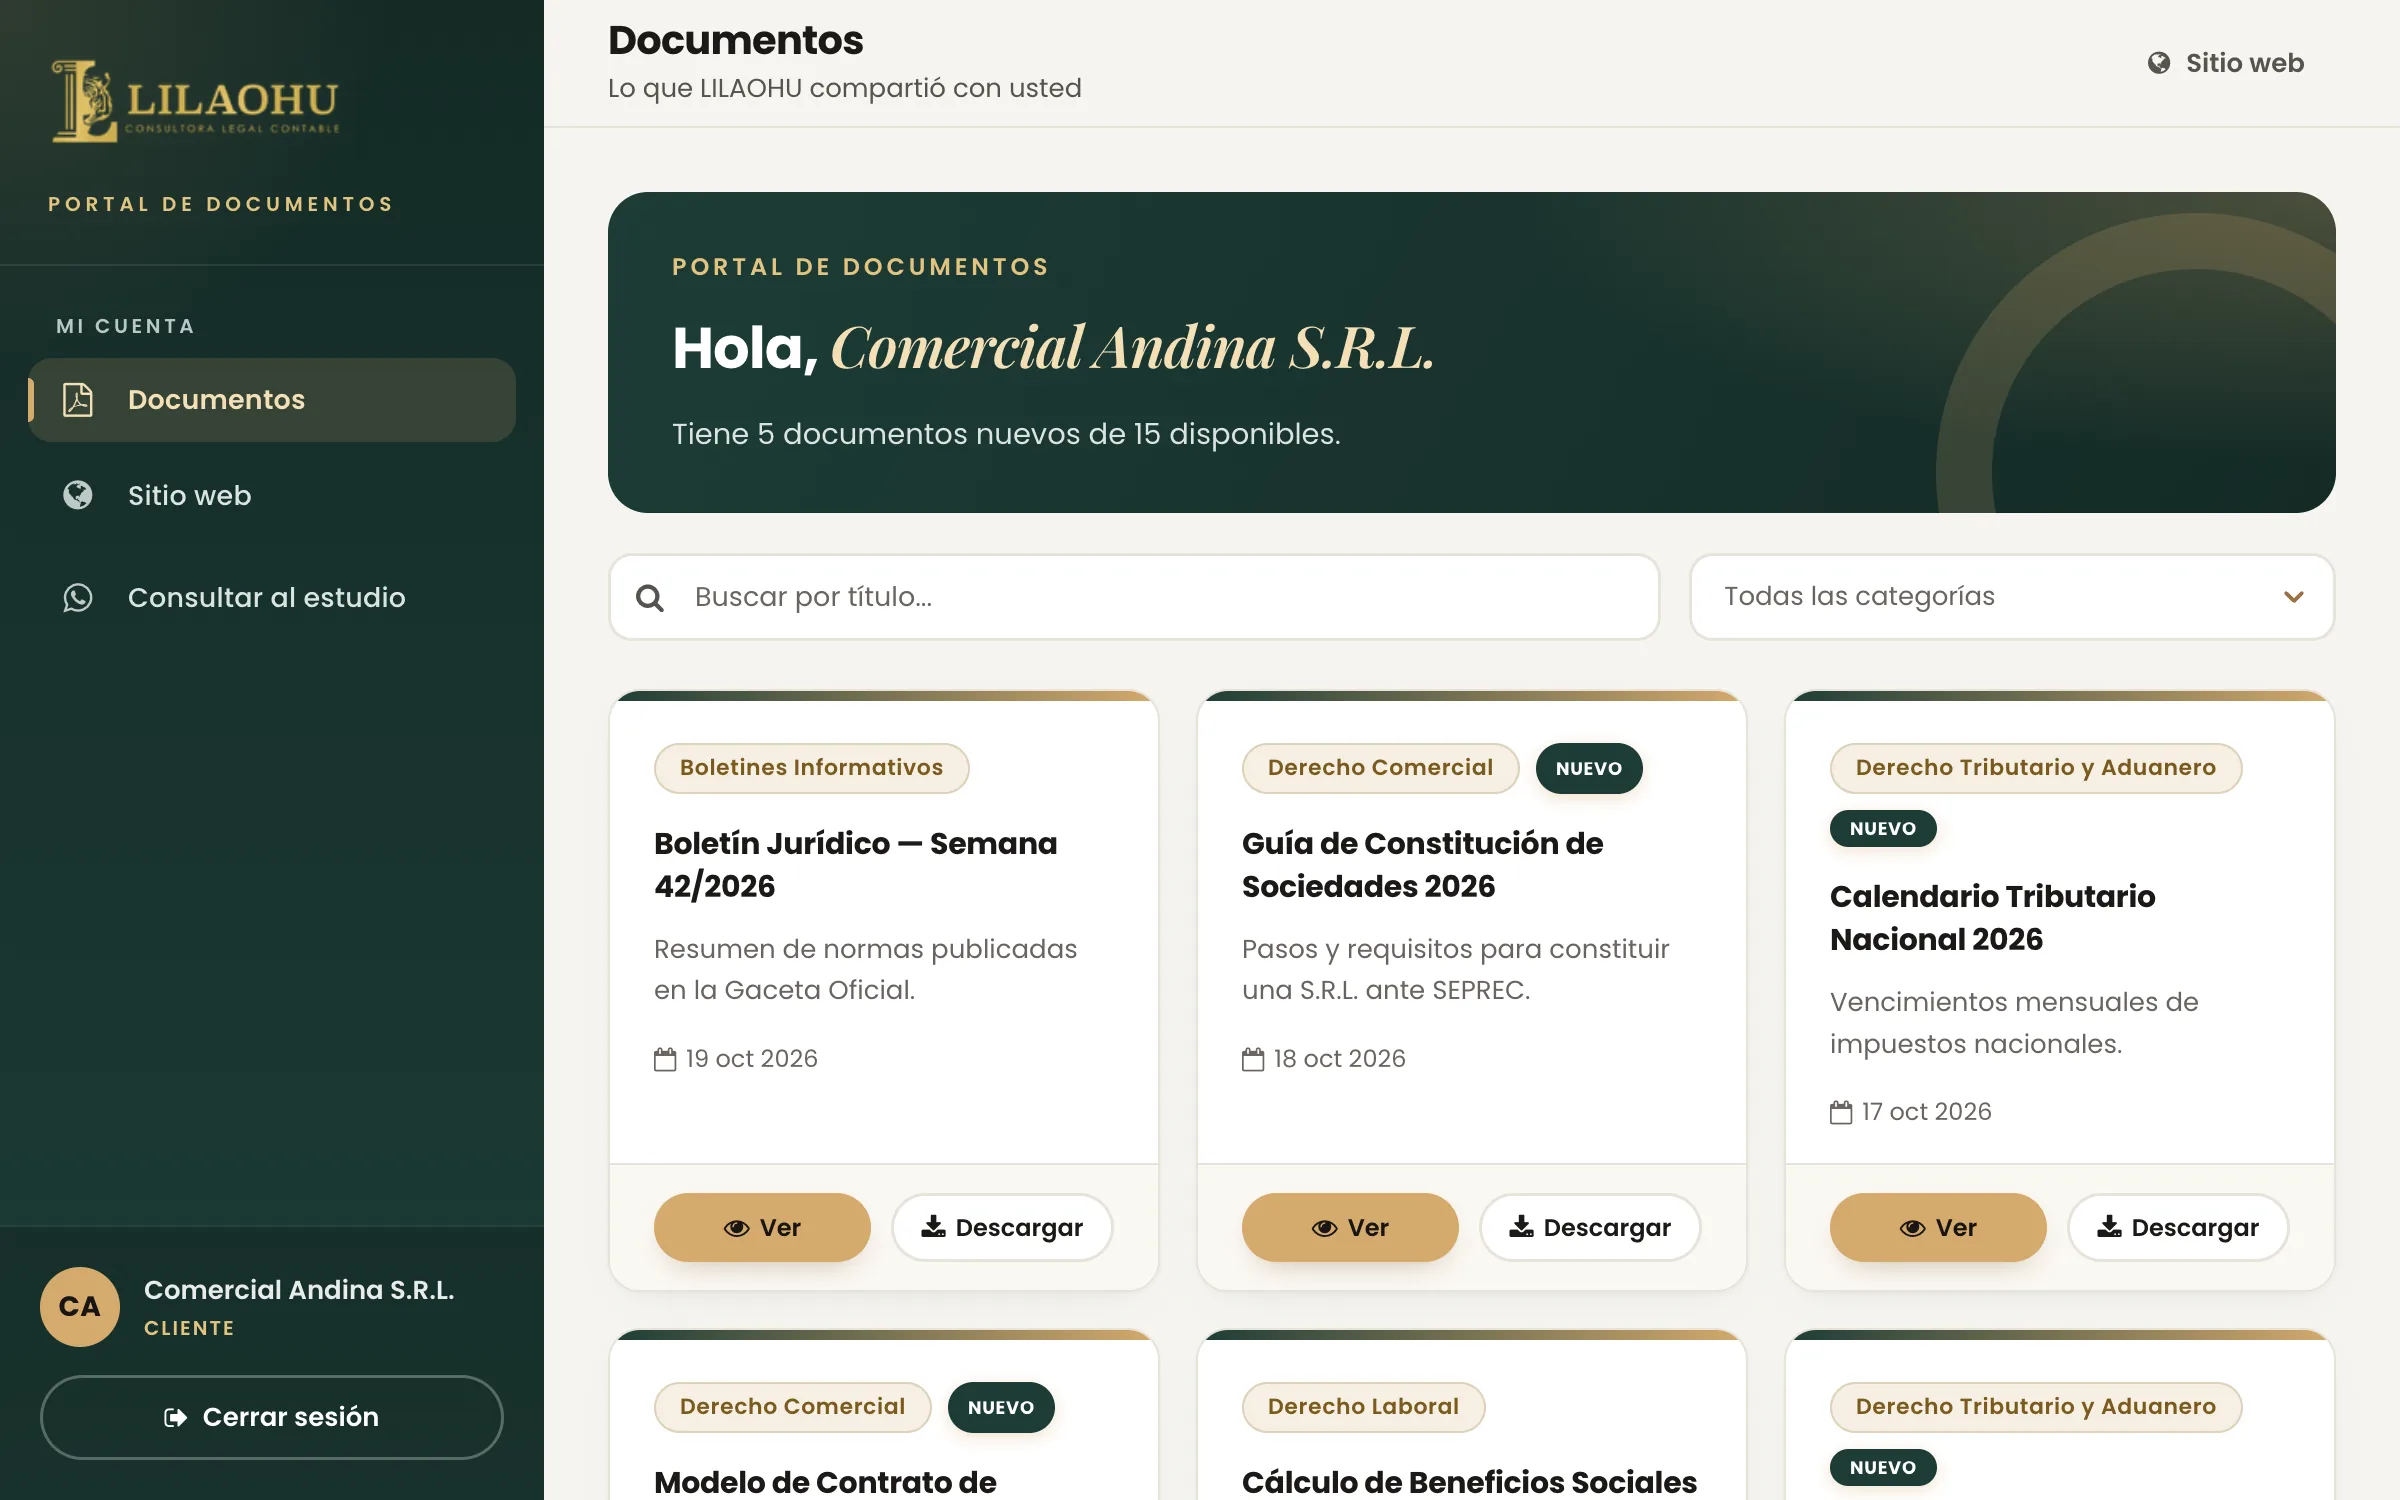The height and width of the screenshot is (1500, 2400).
Task: Focus the Buscar por título search field
Action: tap(1134, 597)
